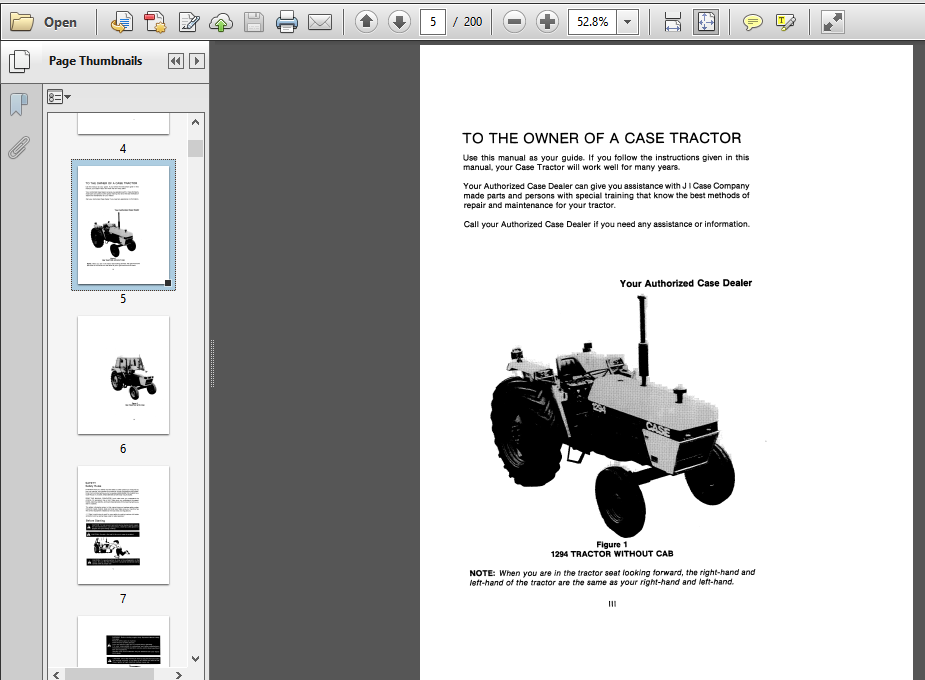Click the double-left-arrow button in the Page Thumbnails header
The width and height of the screenshot is (925, 680).
176,61
